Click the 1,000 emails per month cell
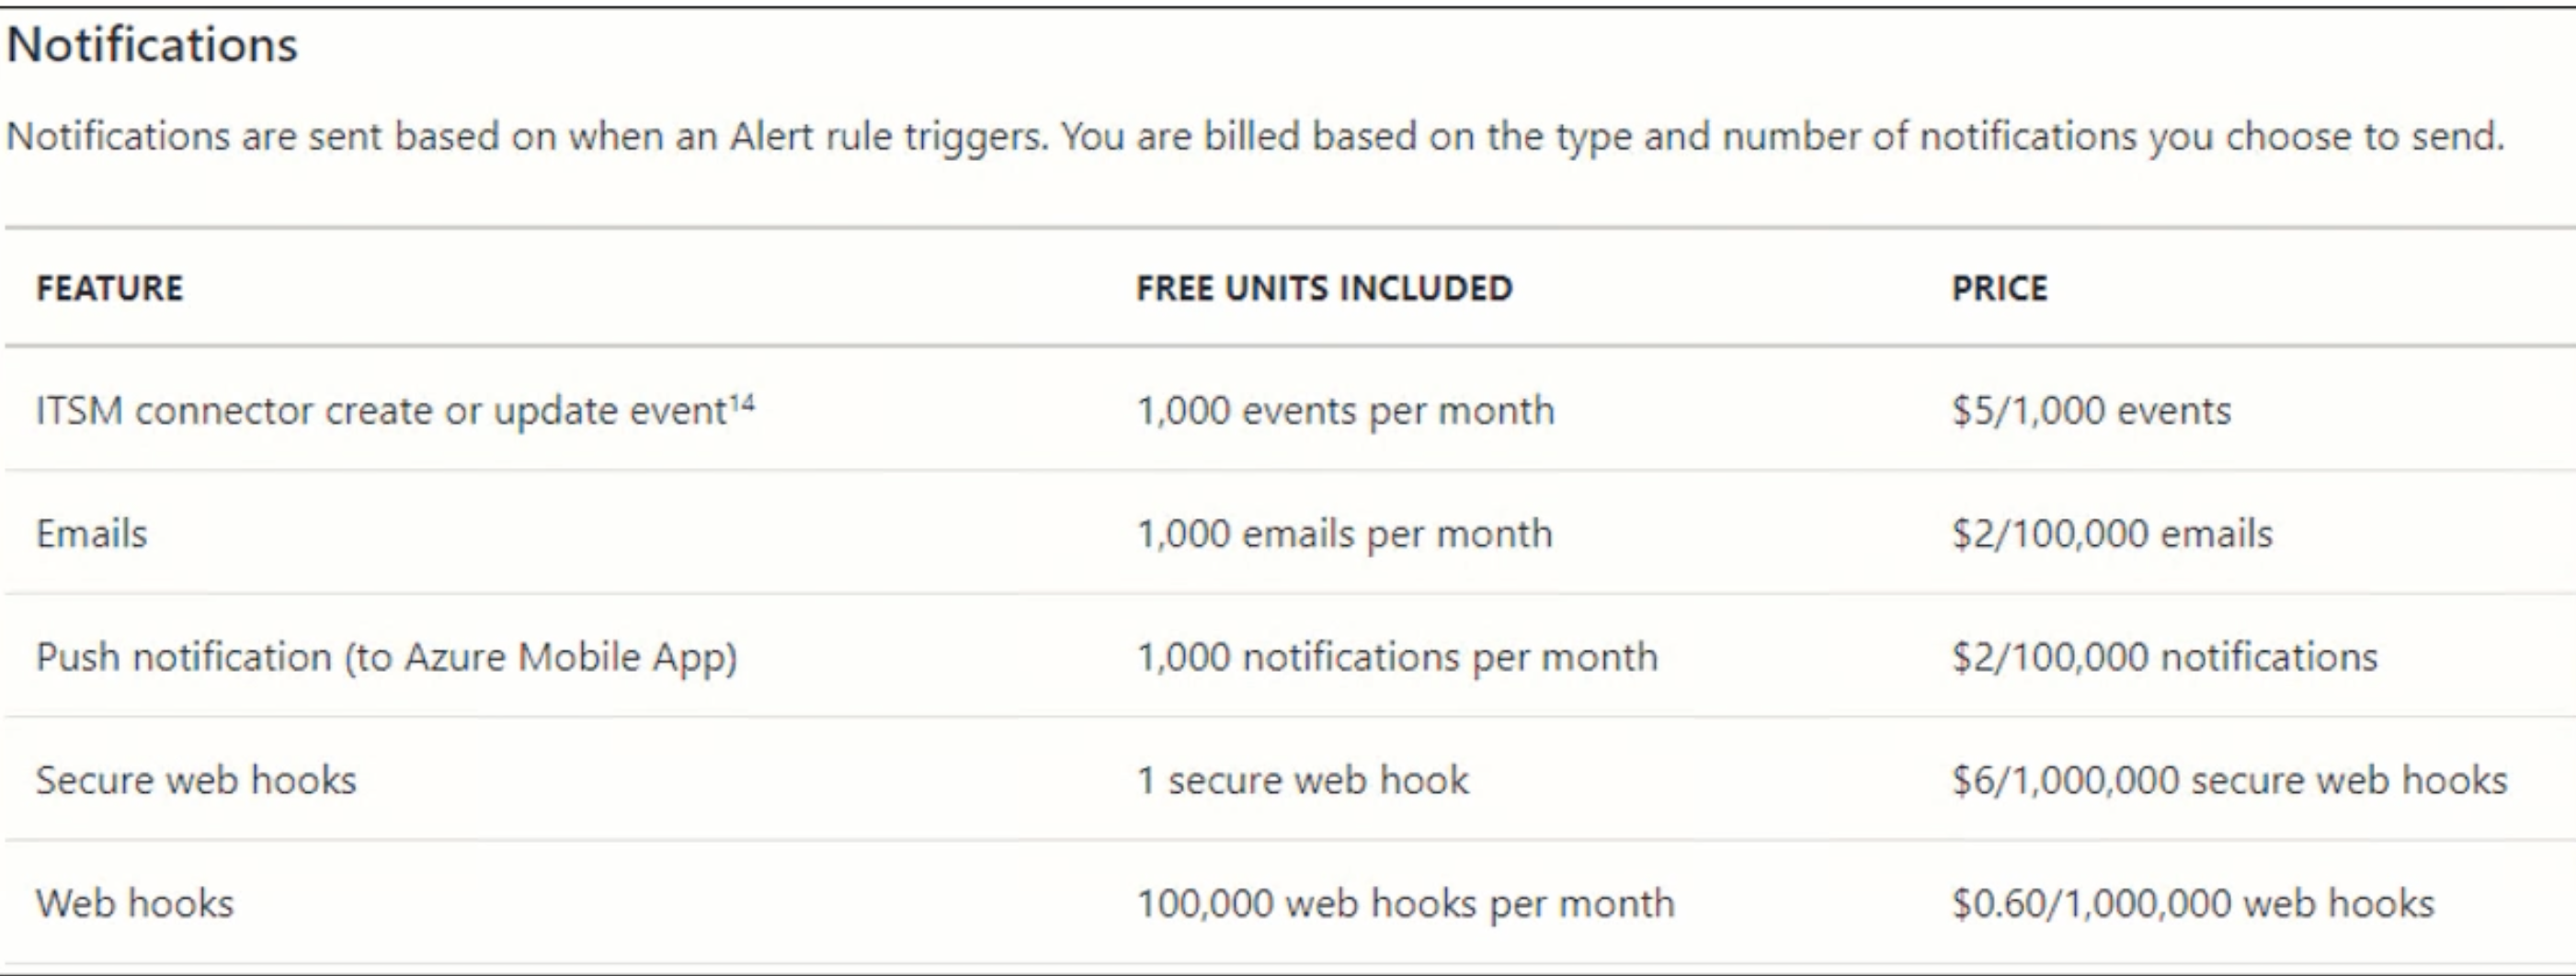The image size is (2576, 976). 1344,534
